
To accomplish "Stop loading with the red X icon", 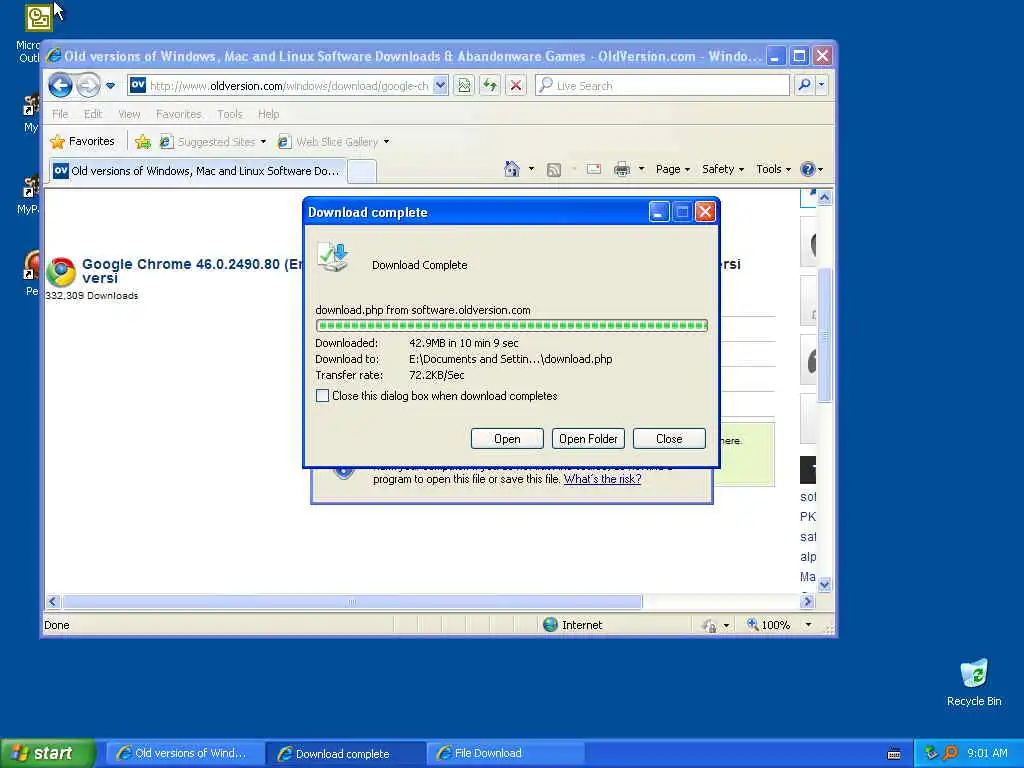I will point(516,86).
